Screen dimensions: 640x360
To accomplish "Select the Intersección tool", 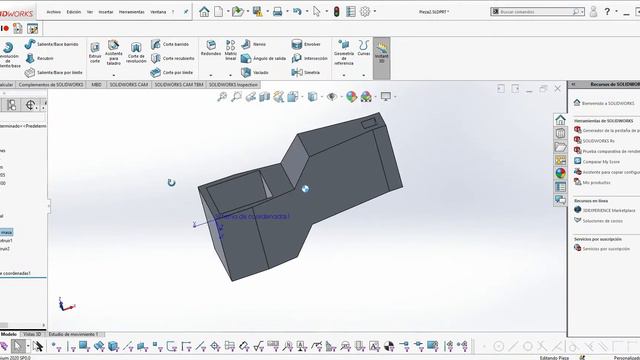I will [309, 58].
